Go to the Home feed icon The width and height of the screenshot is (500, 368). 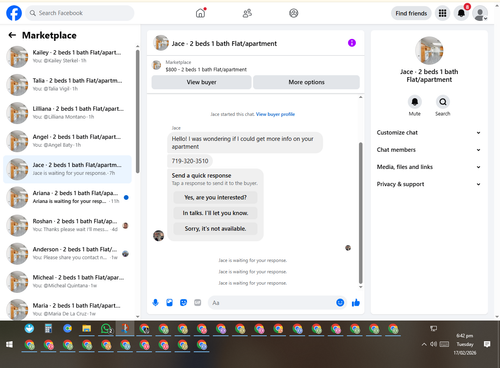[200, 13]
